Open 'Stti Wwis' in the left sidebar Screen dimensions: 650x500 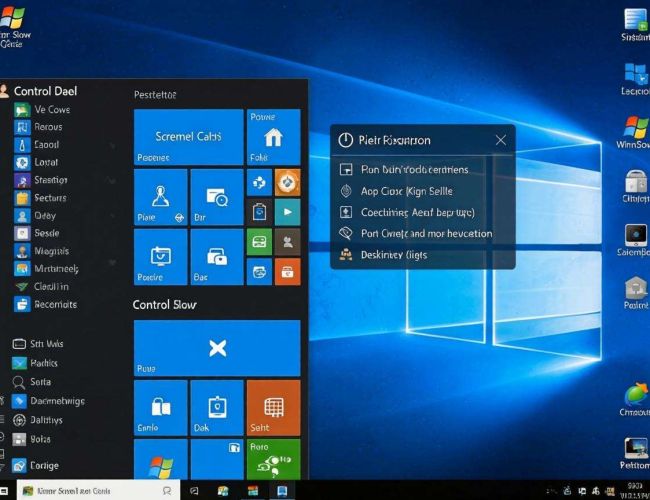38,344
